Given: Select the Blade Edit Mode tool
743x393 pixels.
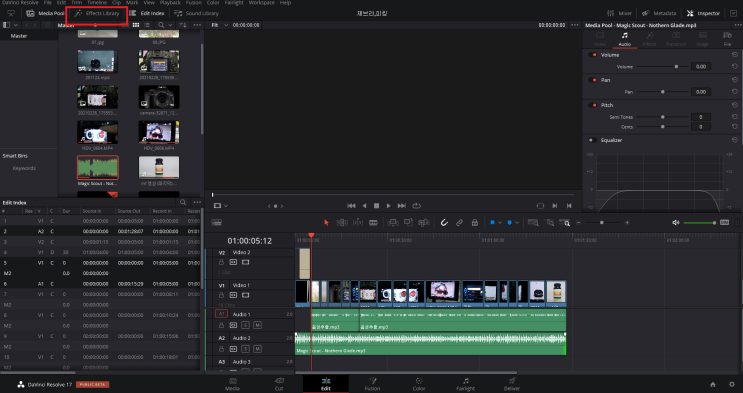Looking at the screenshot, I should (x=373, y=222).
